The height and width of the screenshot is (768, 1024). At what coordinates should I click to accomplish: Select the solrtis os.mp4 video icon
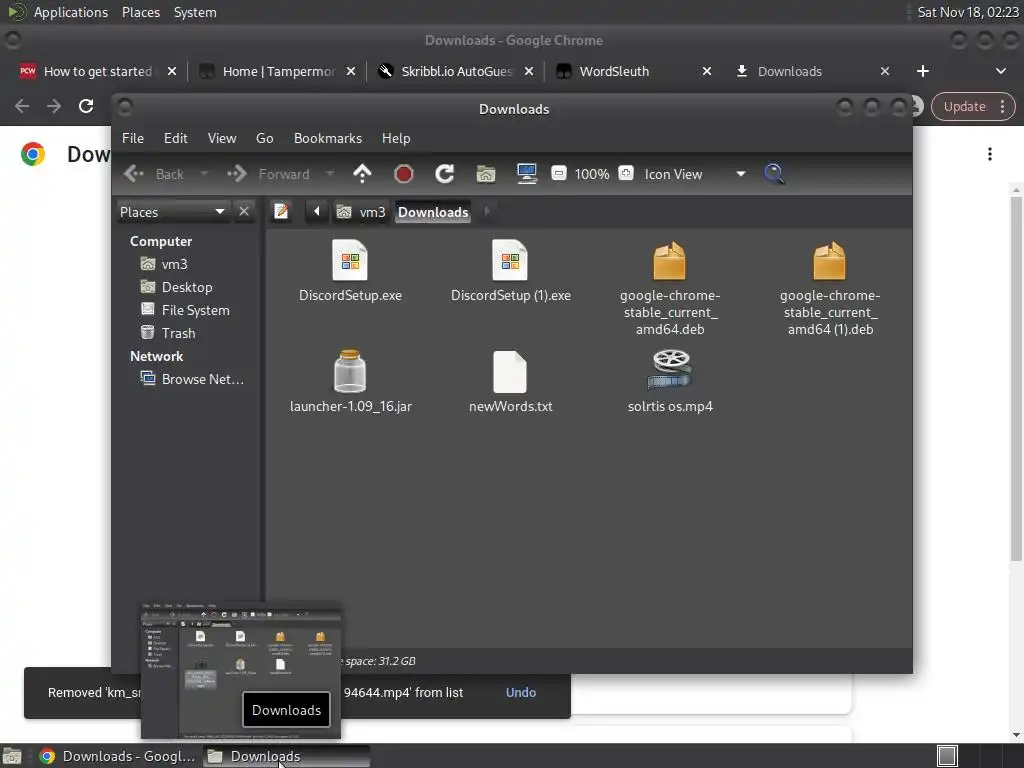pyautogui.click(x=670, y=370)
